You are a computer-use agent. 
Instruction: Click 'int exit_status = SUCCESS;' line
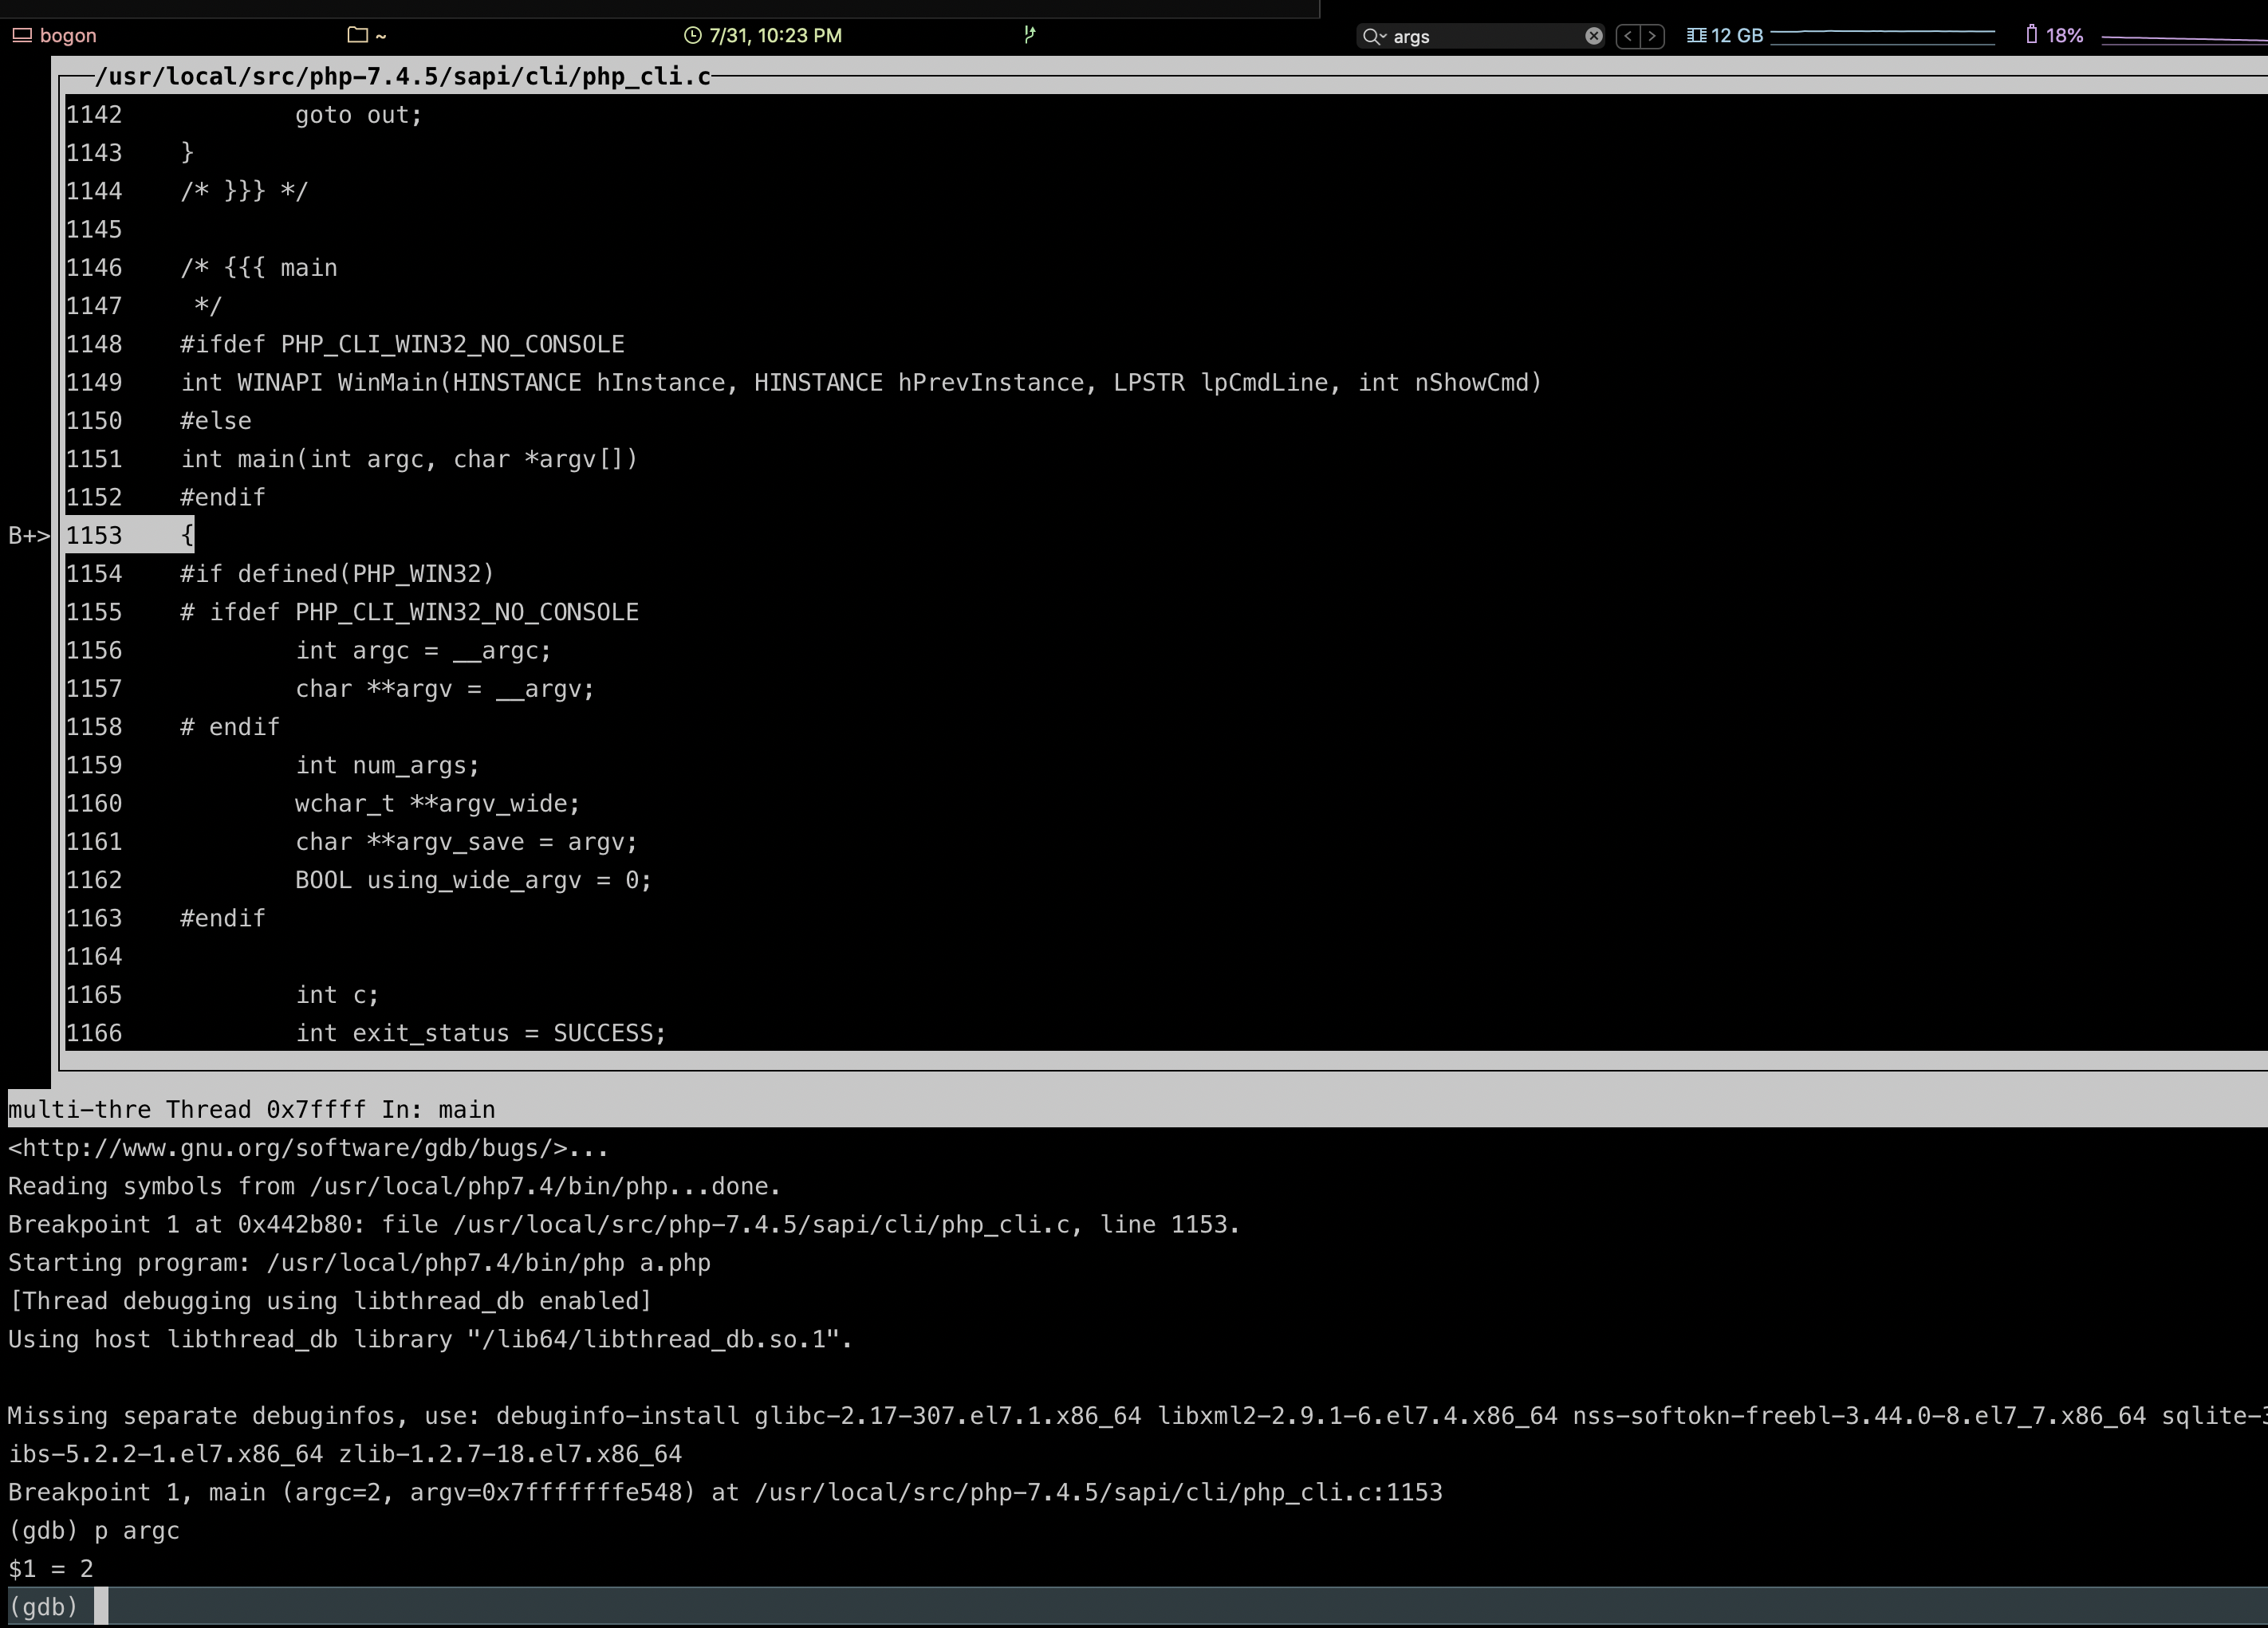[x=480, y=1033]
